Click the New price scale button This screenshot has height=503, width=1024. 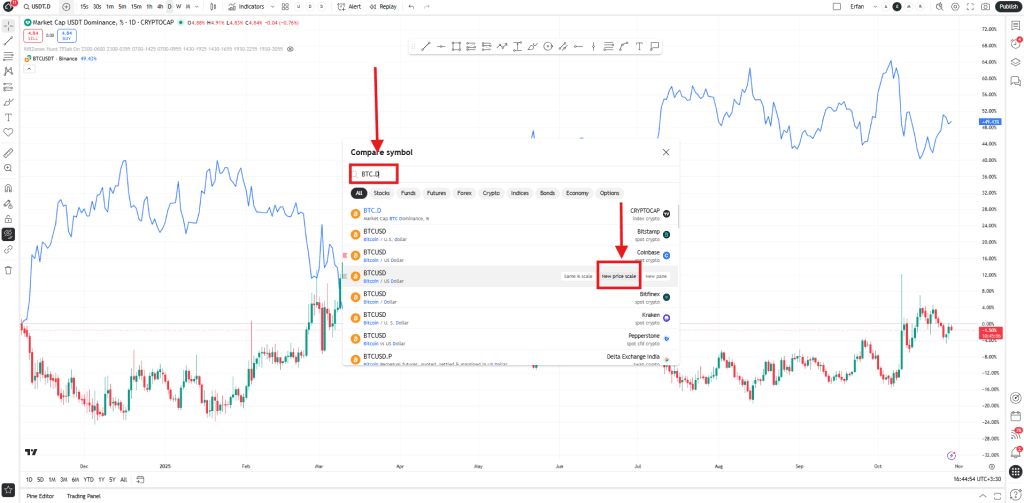coord(618,275)
